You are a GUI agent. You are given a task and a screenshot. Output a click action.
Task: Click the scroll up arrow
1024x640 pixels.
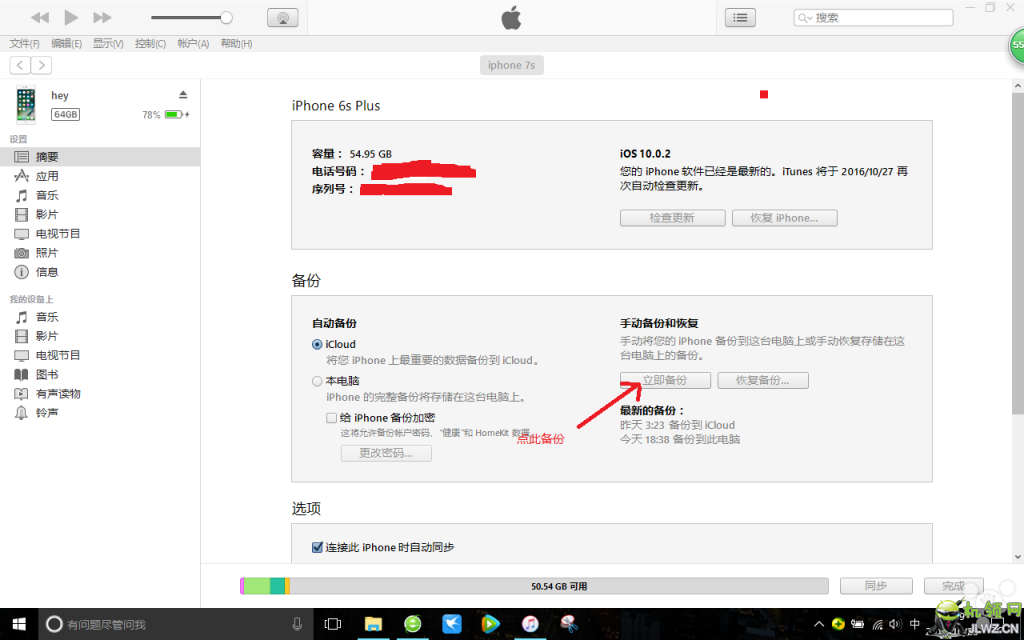click(x=1017, y=86)
